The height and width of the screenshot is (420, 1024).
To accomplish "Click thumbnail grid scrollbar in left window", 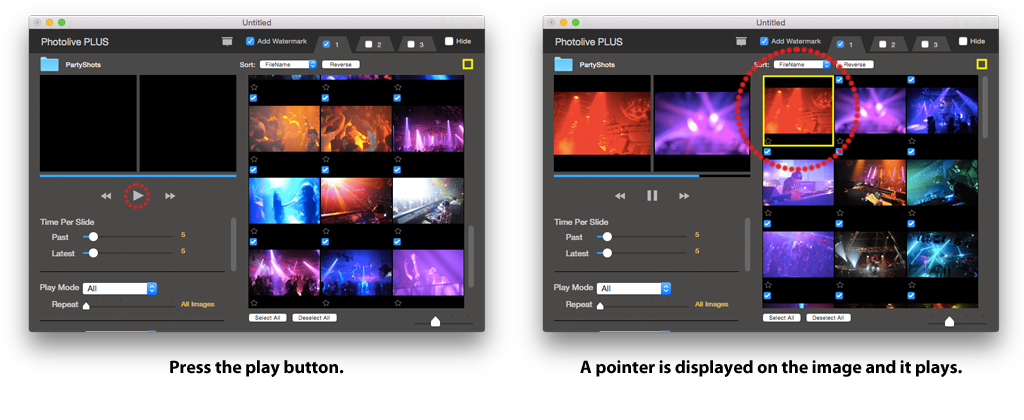I will tap(472, 257).
